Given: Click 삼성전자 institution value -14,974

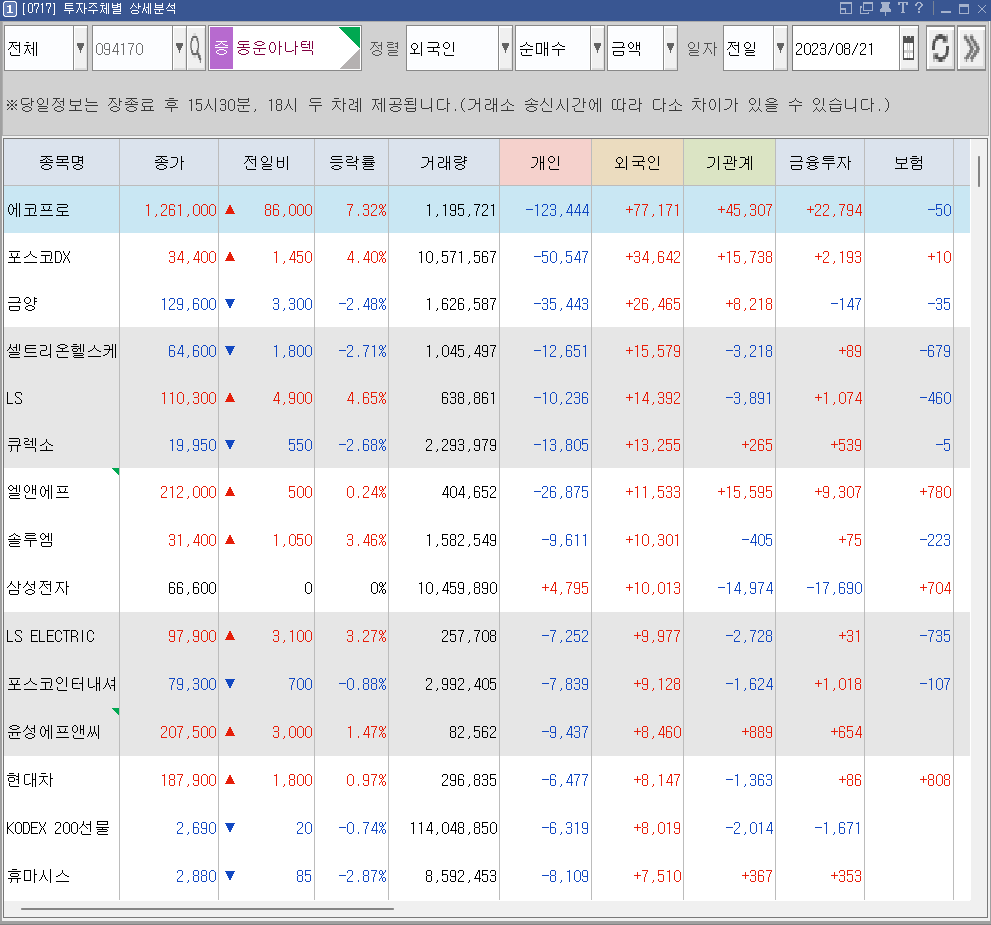Looking at the screenshot, I should (745, 588).
